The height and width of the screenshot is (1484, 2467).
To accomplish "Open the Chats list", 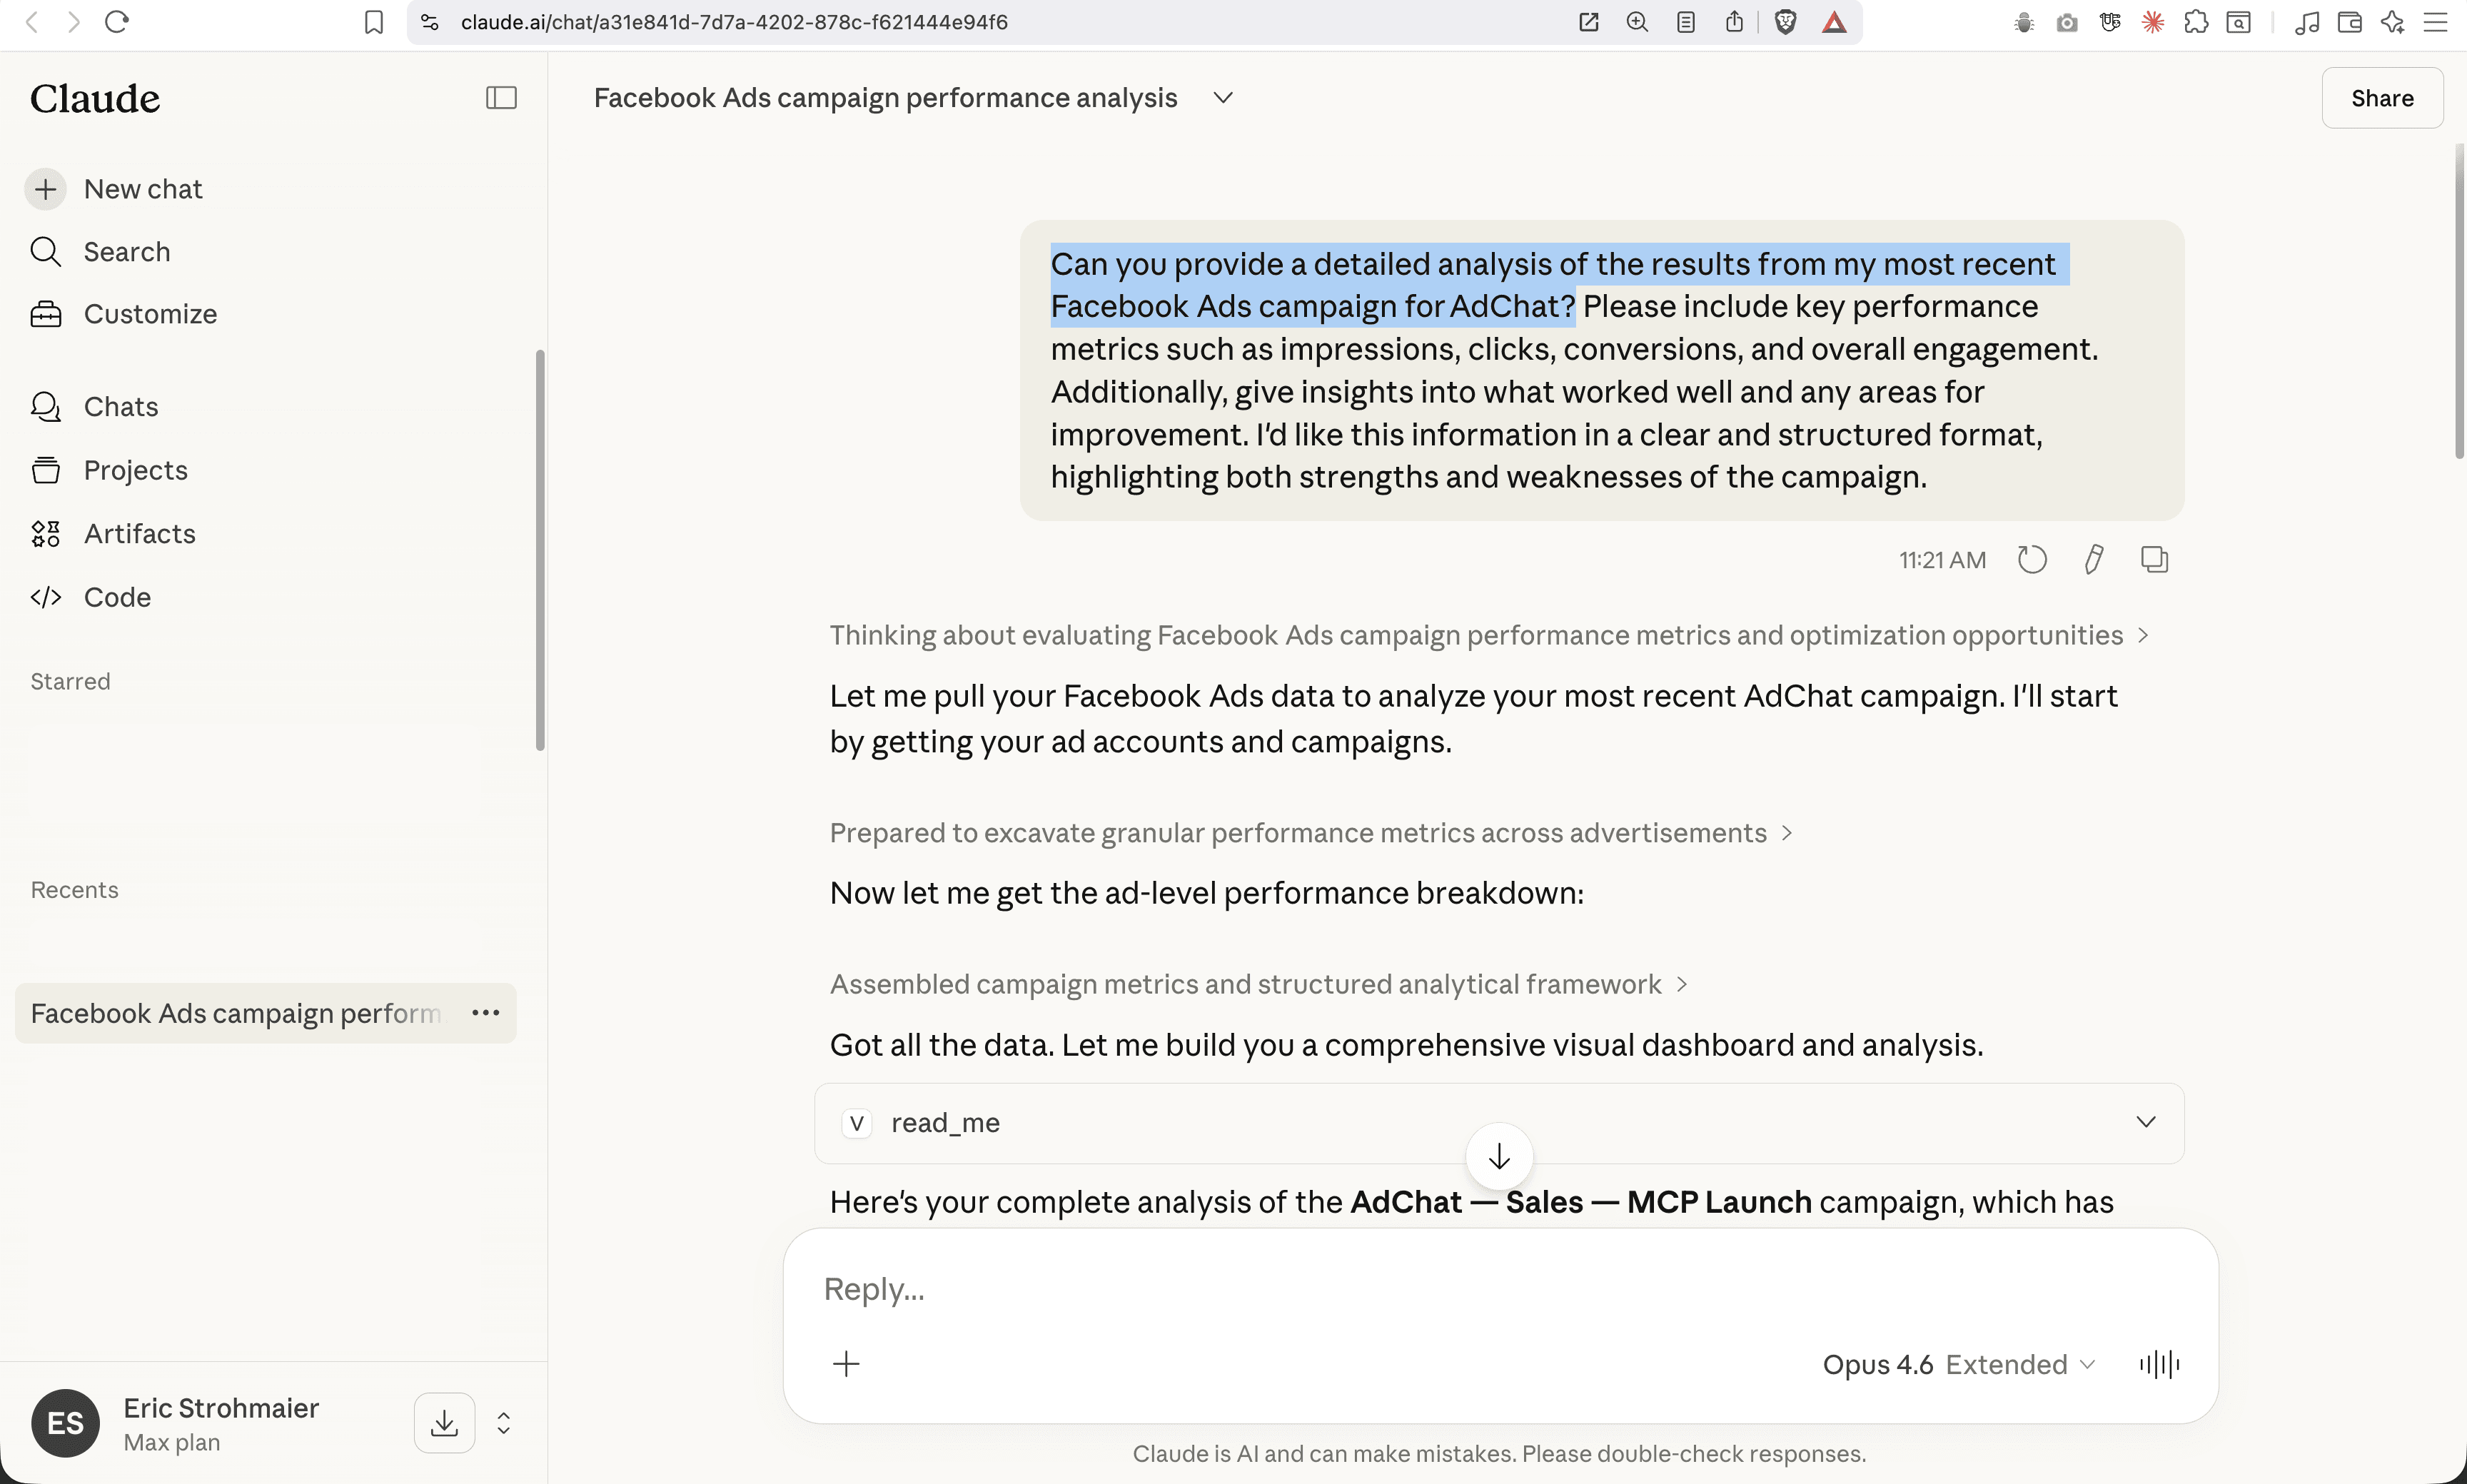I will (x=119, y=407).
